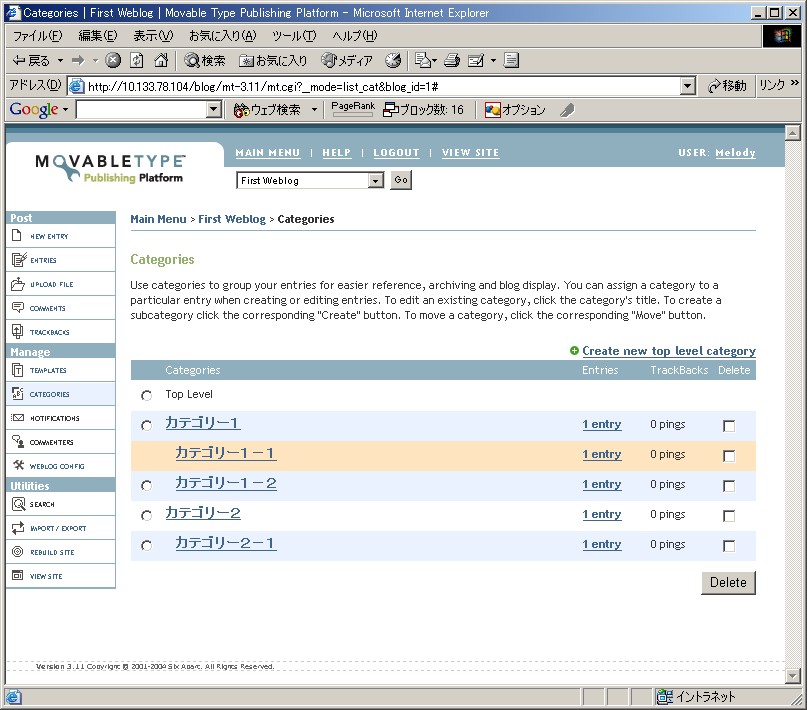This screenshot has height=710, width=807.
Task: Open the browser History button
Action: click(x=393, y=61)
